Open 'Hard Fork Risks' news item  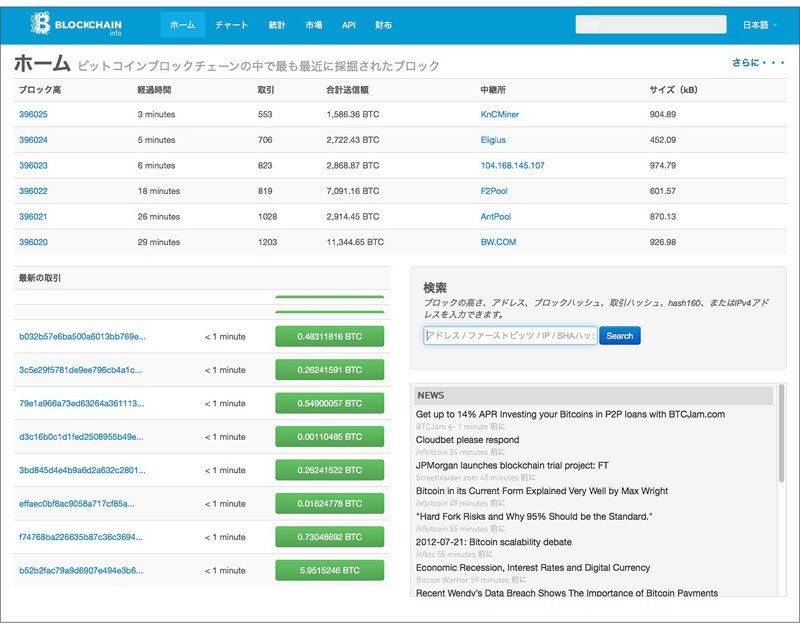[x=534, y=517]
